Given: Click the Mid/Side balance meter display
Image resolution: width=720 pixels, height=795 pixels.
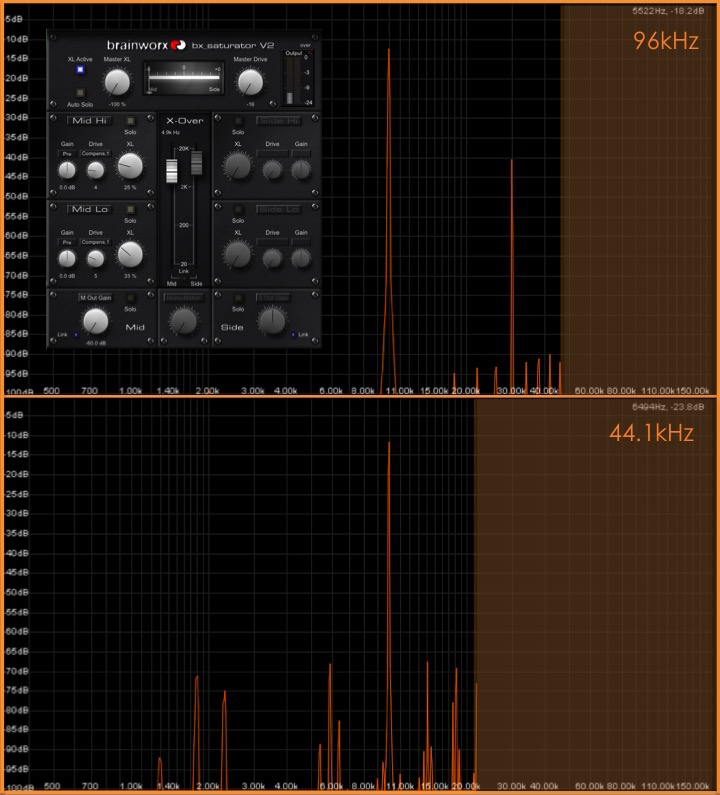Looking at the screenshot, I should pos(184,78).
